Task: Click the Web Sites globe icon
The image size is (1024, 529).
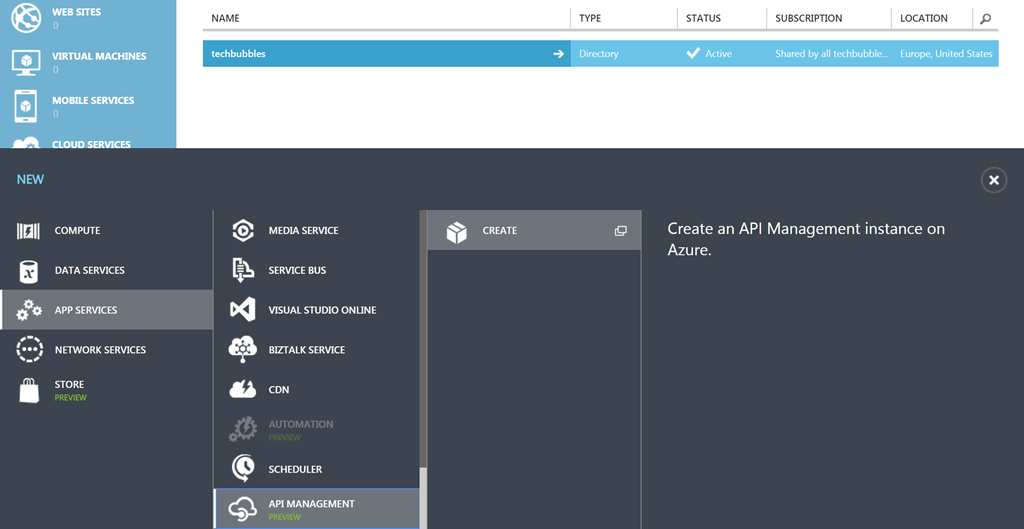Action: pos(25,18)
